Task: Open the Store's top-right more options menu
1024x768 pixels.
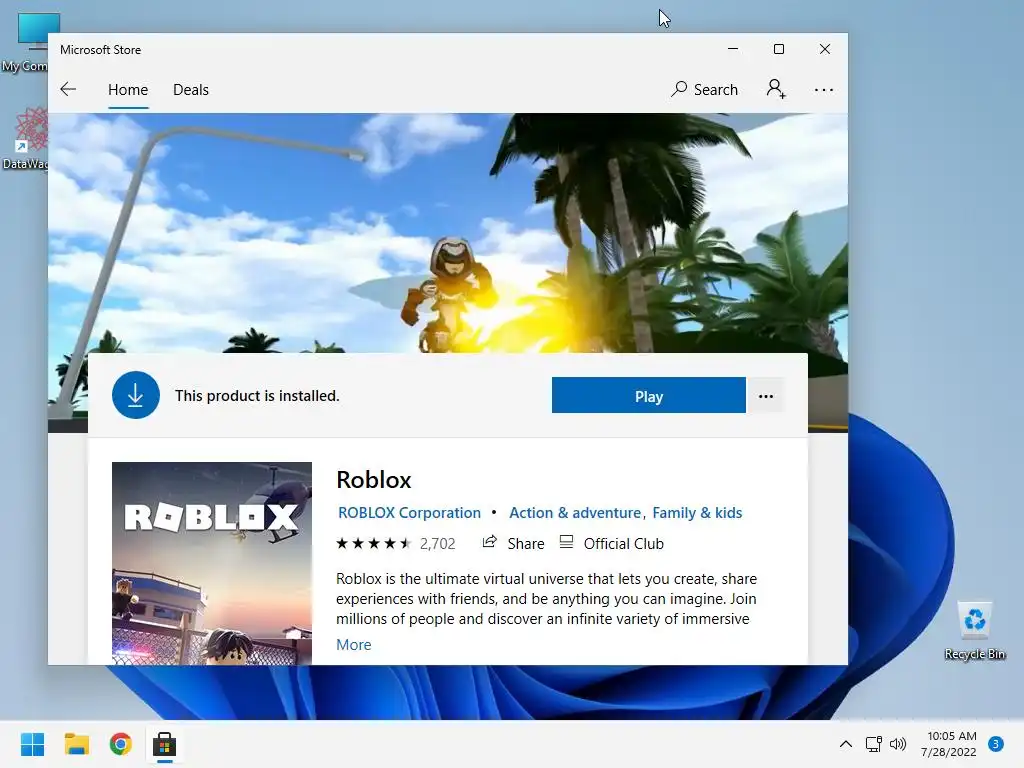Action: coord(824,90)
